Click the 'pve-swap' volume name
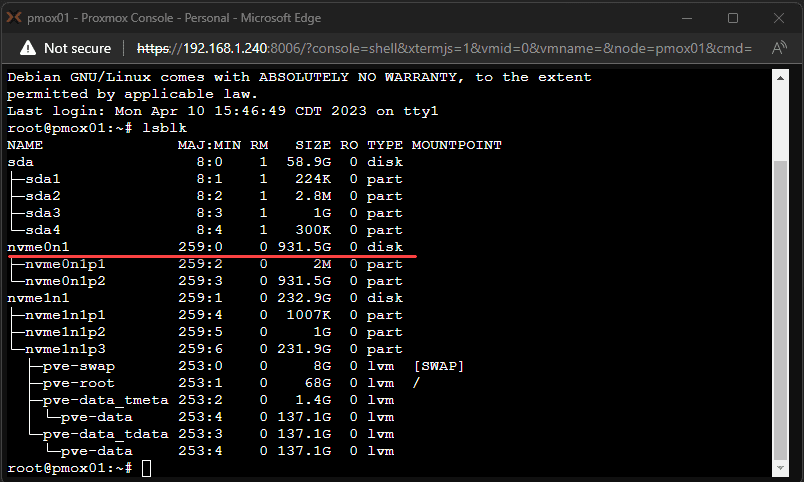Image resolution: width=804 pixels, height=482 pixels. (x=79, y=366)
